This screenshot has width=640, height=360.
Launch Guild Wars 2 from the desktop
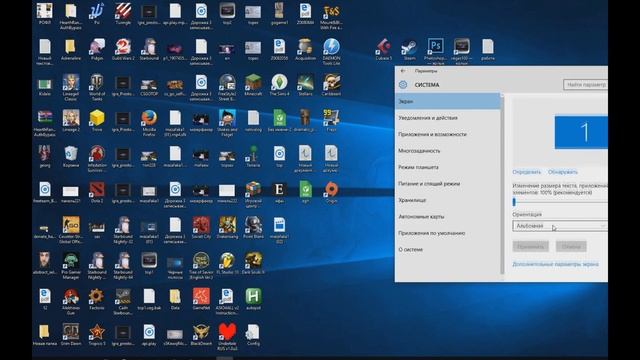(x=123, y=49)
